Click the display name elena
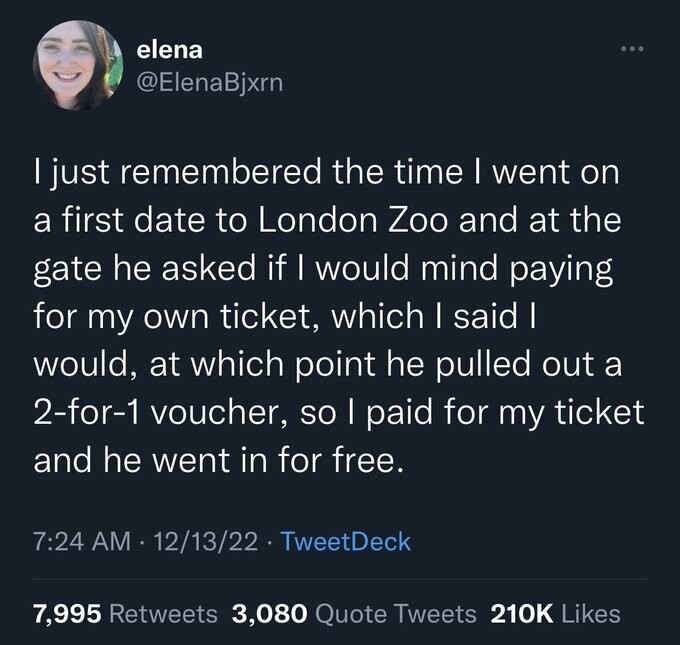Viewport: 680px width, 645px height. [169, 49]
